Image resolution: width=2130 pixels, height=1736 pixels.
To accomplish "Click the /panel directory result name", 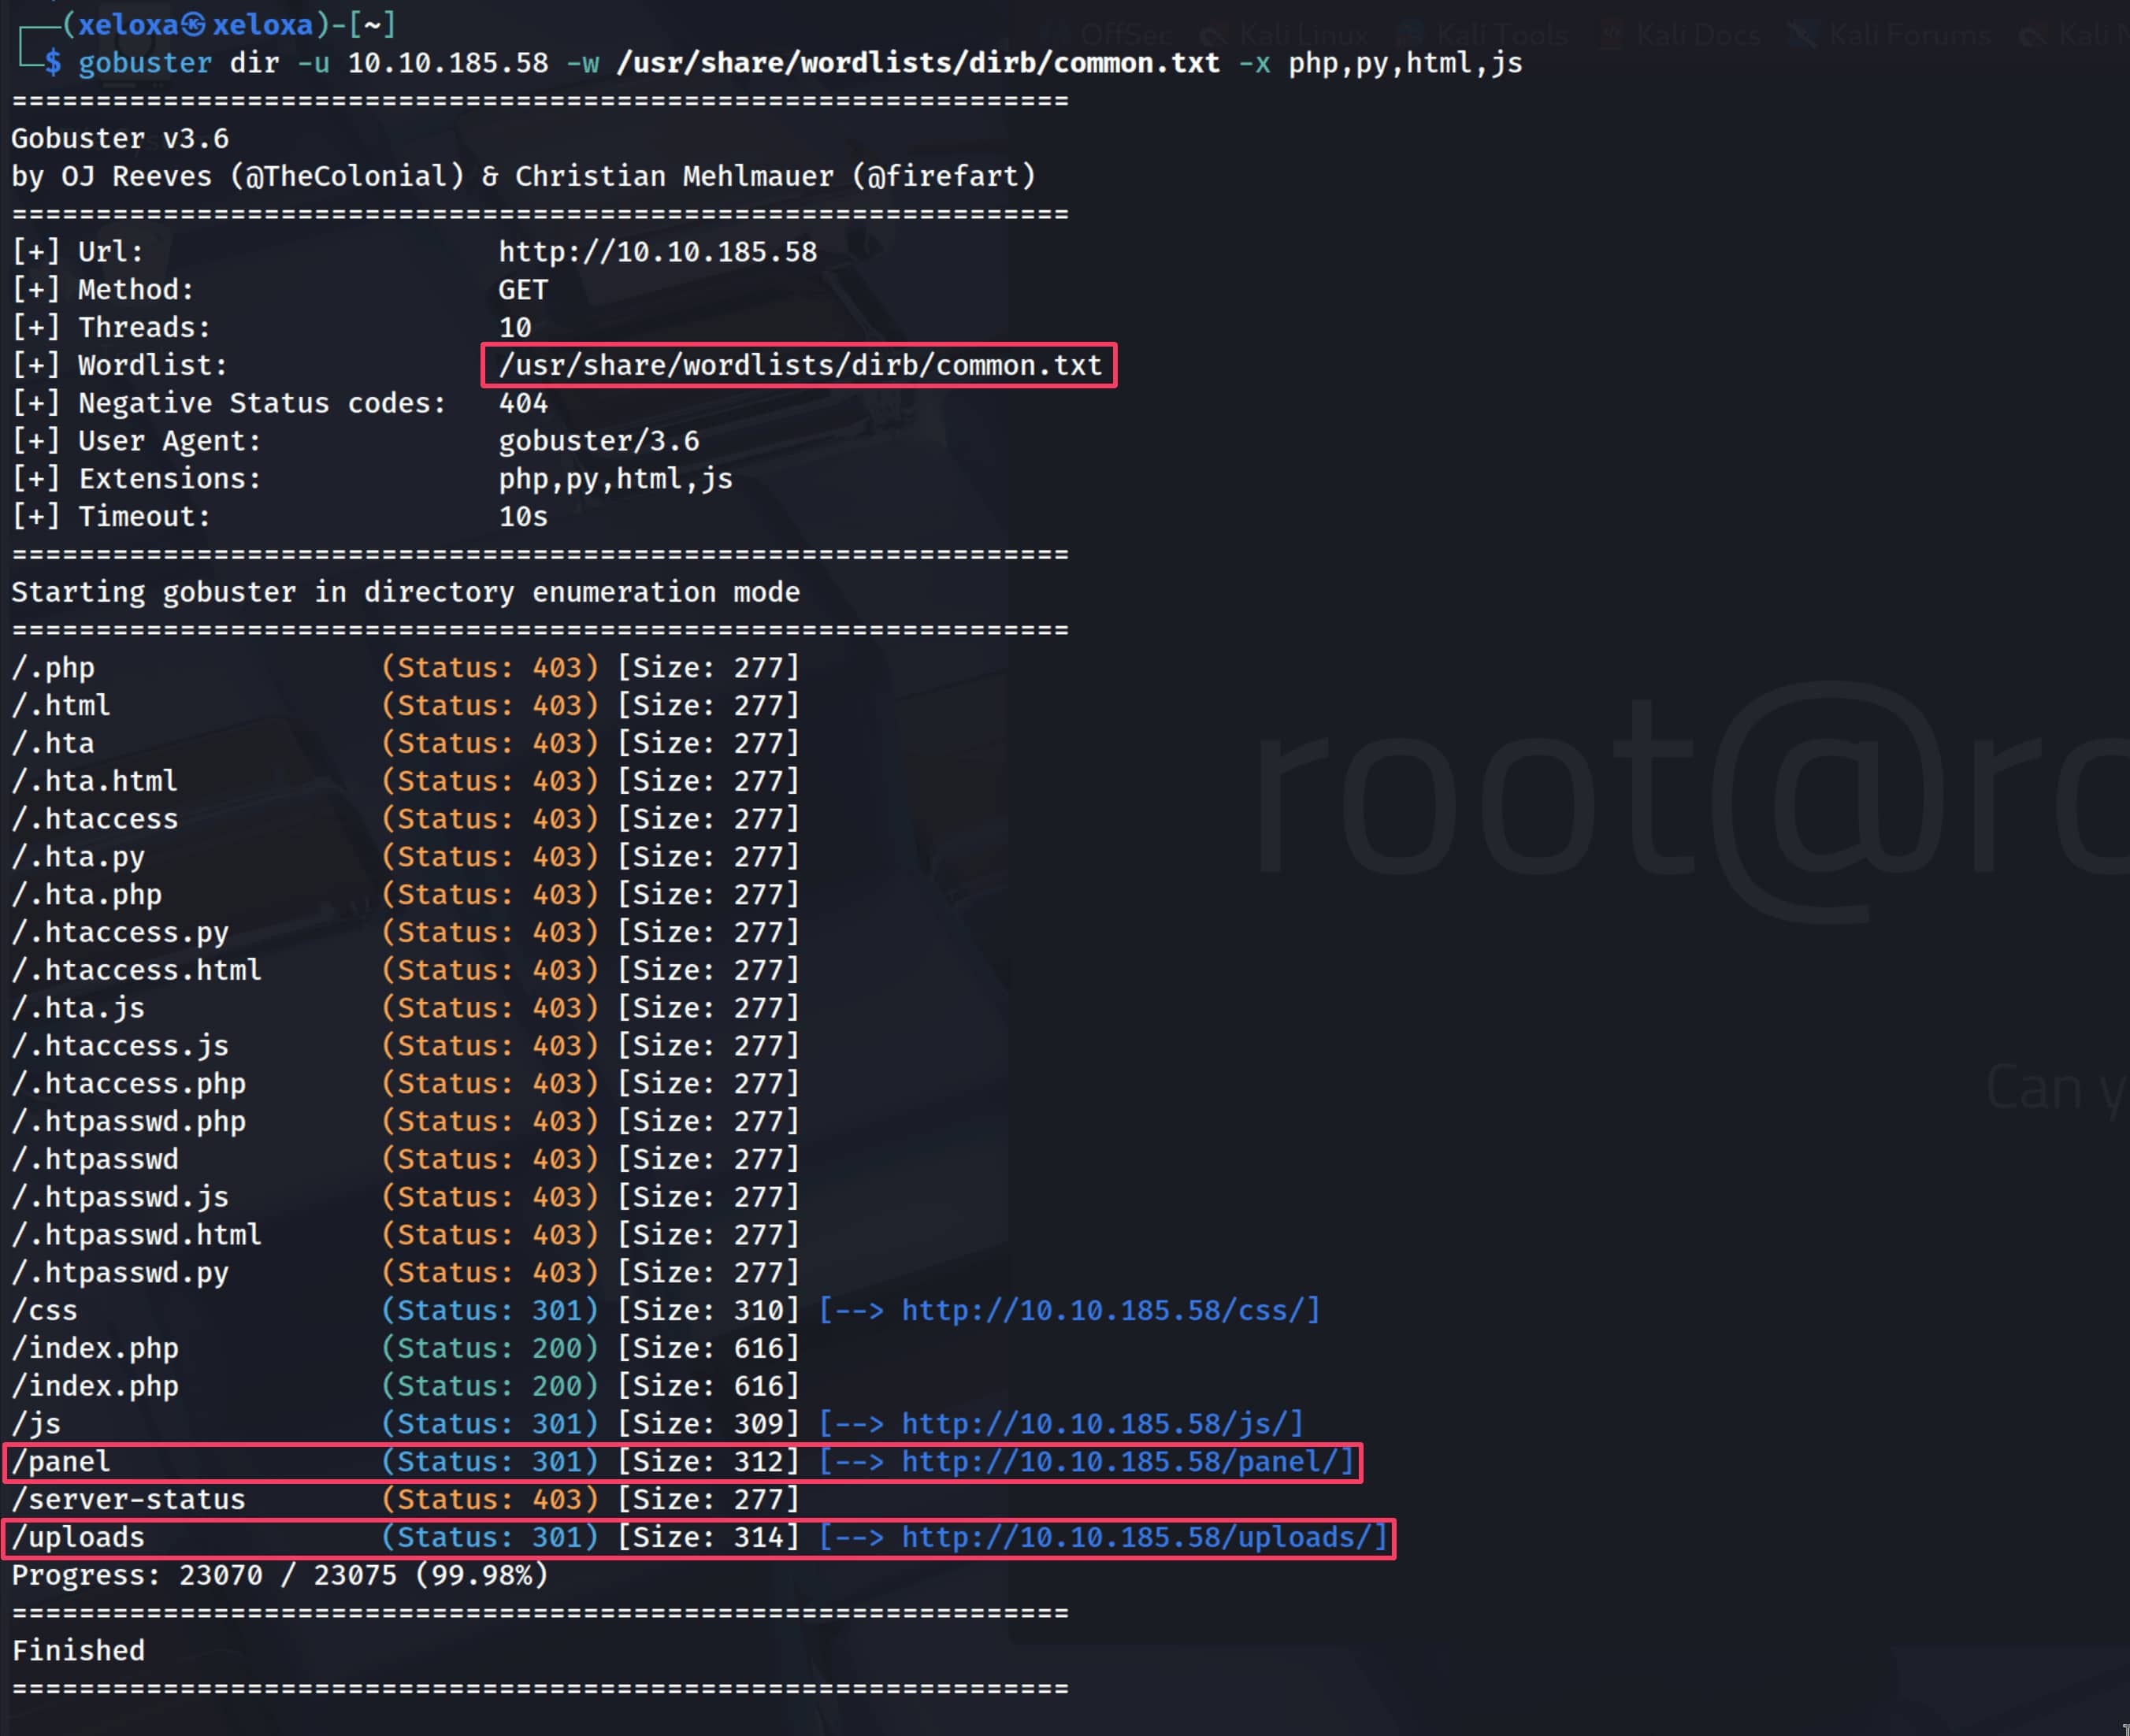I will 61,1461.
